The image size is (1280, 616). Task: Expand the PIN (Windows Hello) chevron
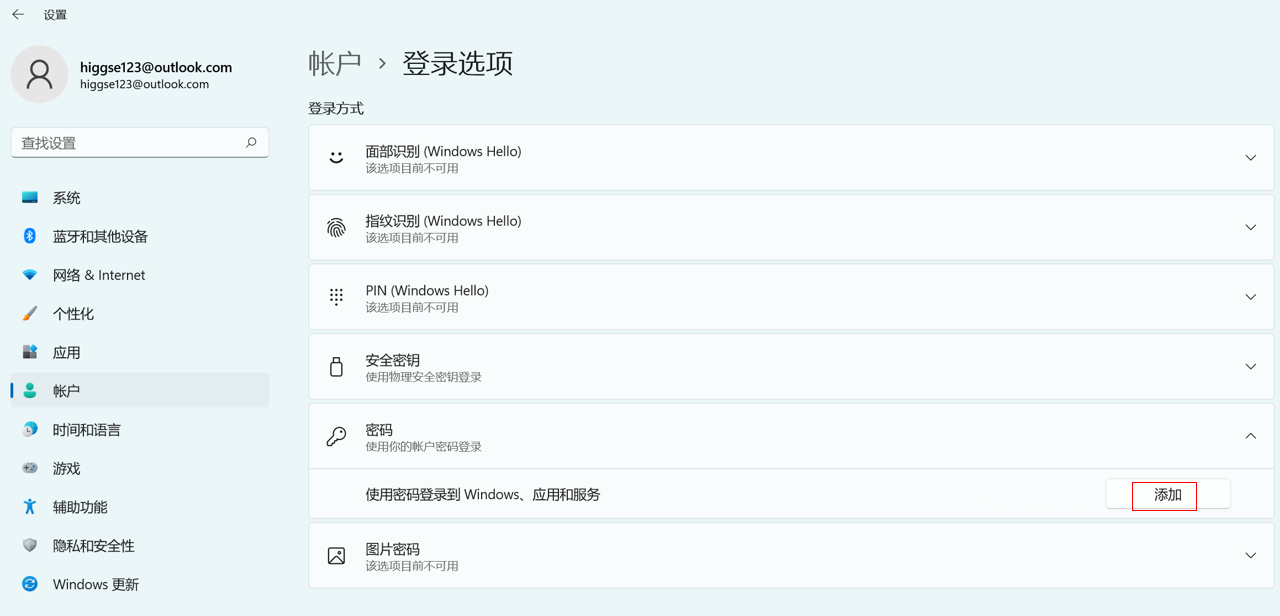click(1250, 297)
